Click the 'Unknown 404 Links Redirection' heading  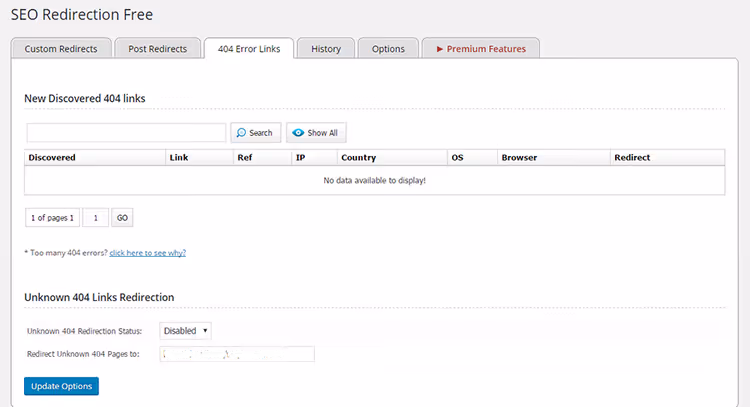click(x=99, y=297)
